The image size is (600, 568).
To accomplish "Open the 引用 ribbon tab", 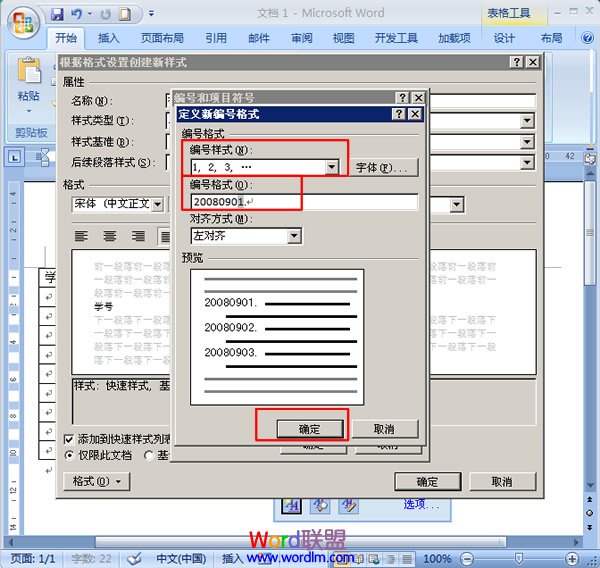I will click(x=216, y=38).
